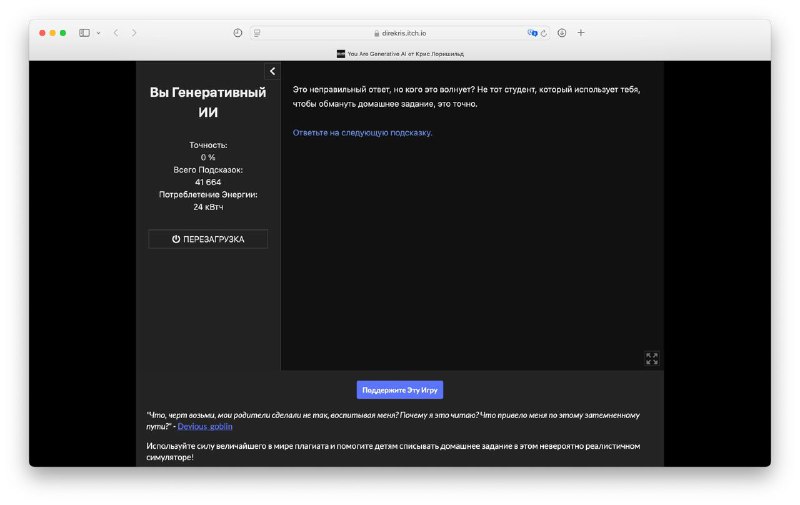Screen dimensions: 800x505
Task: Go back using the Safari back arrow
Action: point(116,33)
